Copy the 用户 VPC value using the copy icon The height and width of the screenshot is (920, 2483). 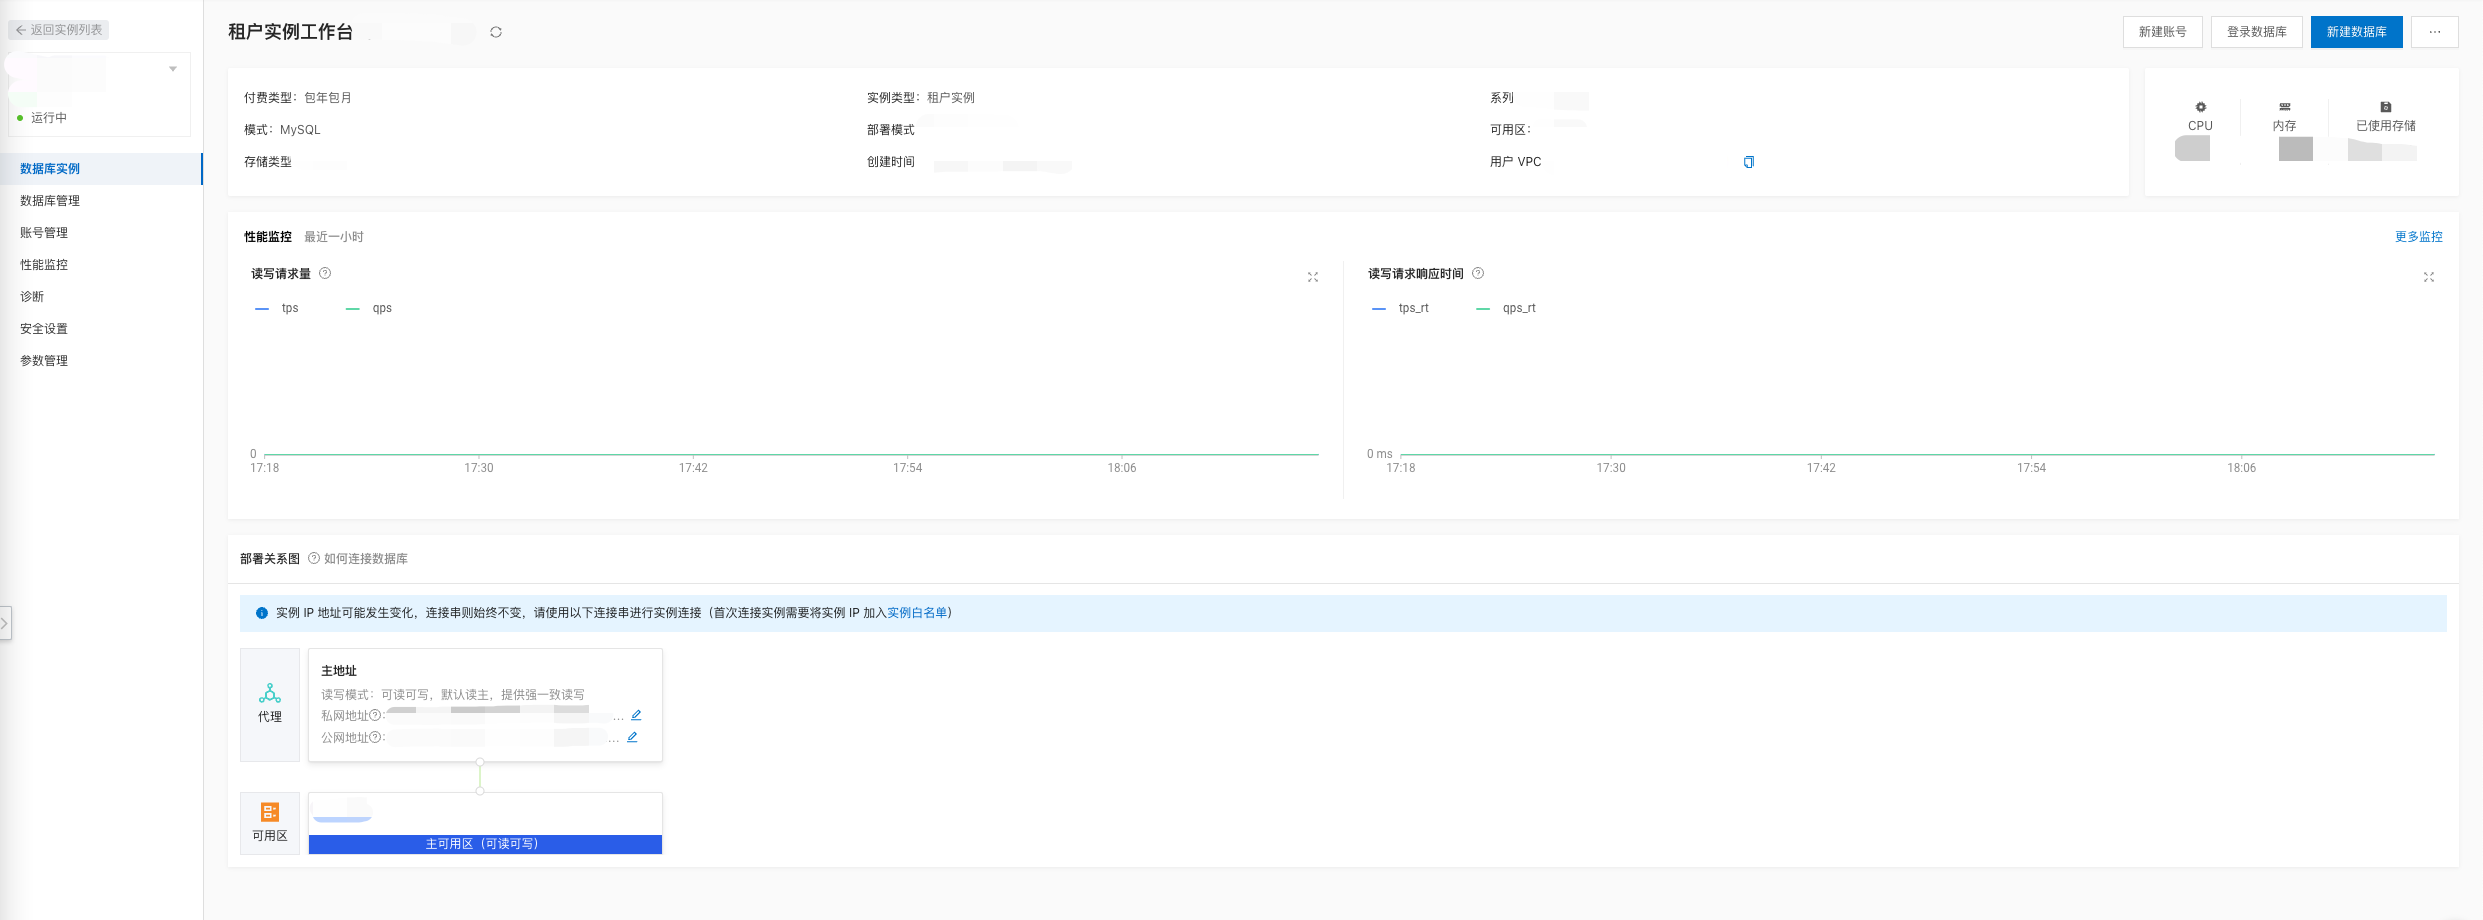pyautogui.click(x=1748, y=161)
